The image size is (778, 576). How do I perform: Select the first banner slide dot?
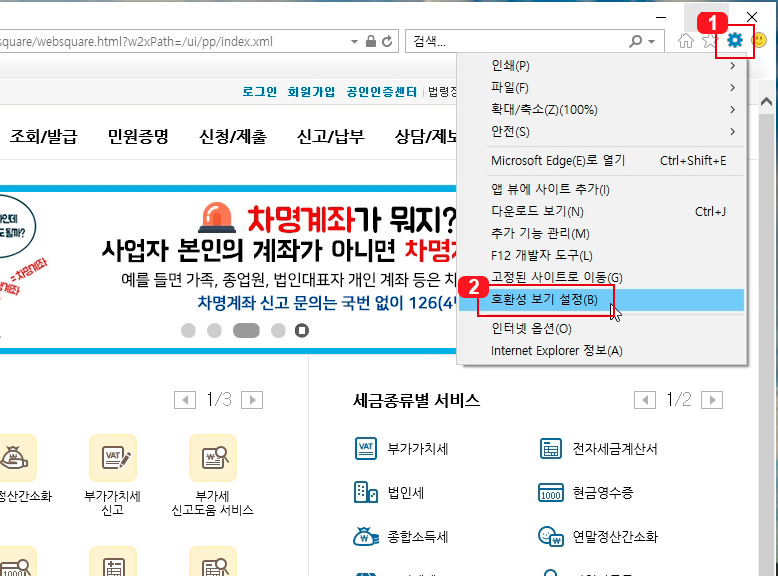188,330
